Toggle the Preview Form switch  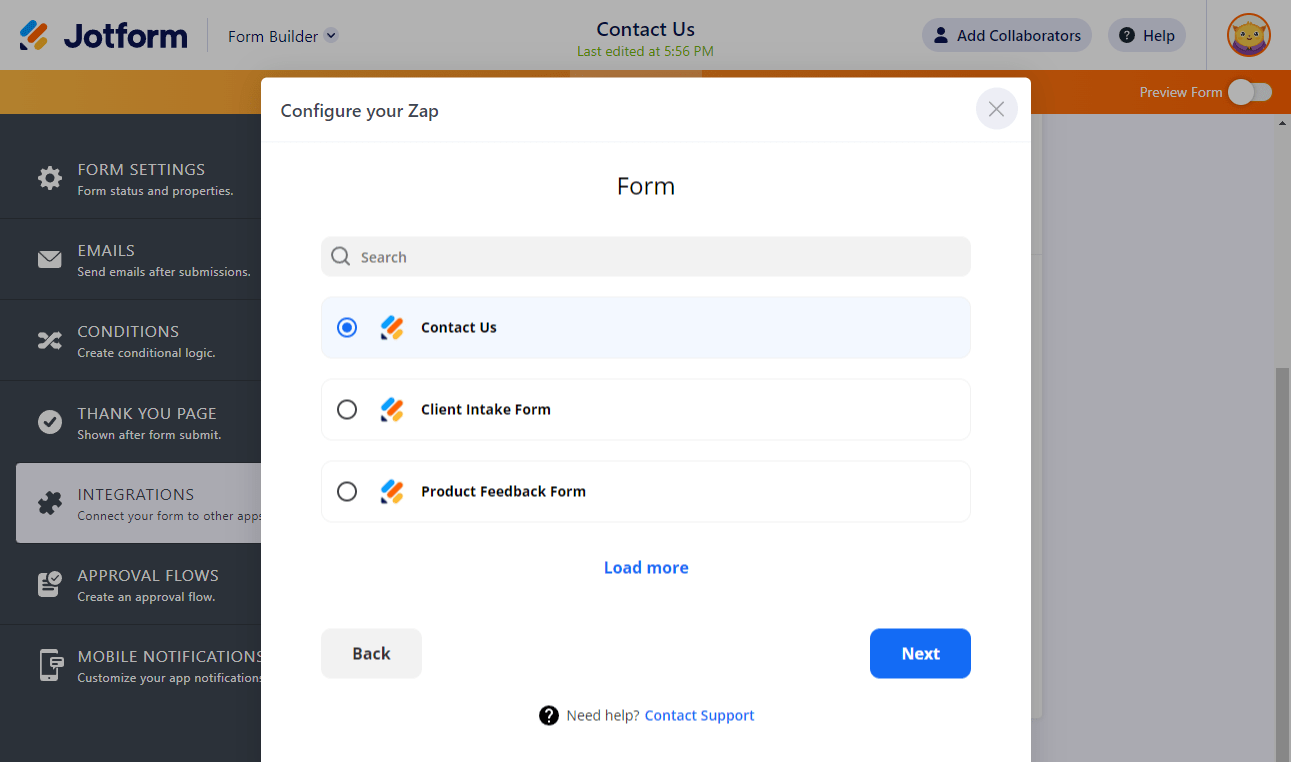pos(1250,92)
